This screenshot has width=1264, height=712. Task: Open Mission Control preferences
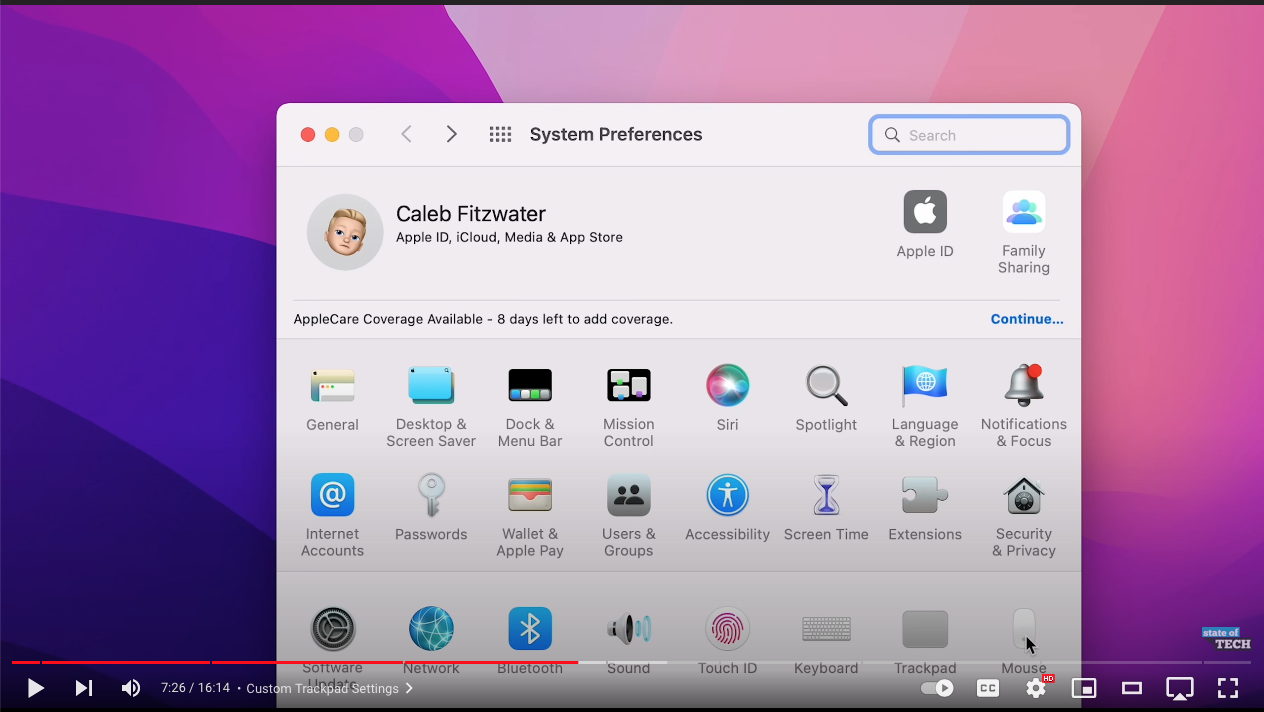pos(628,406)
